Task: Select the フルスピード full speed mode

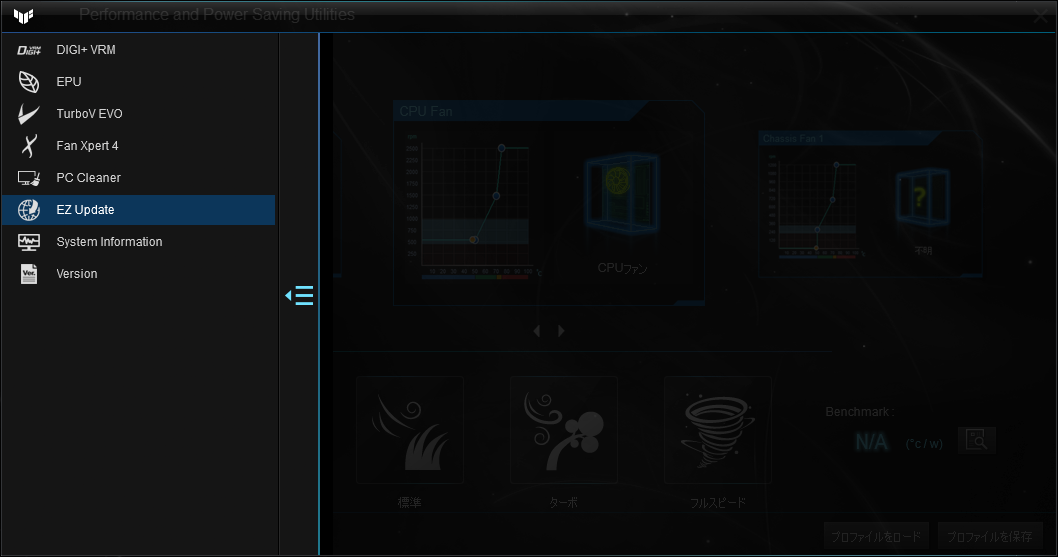Action: [717, 430]
